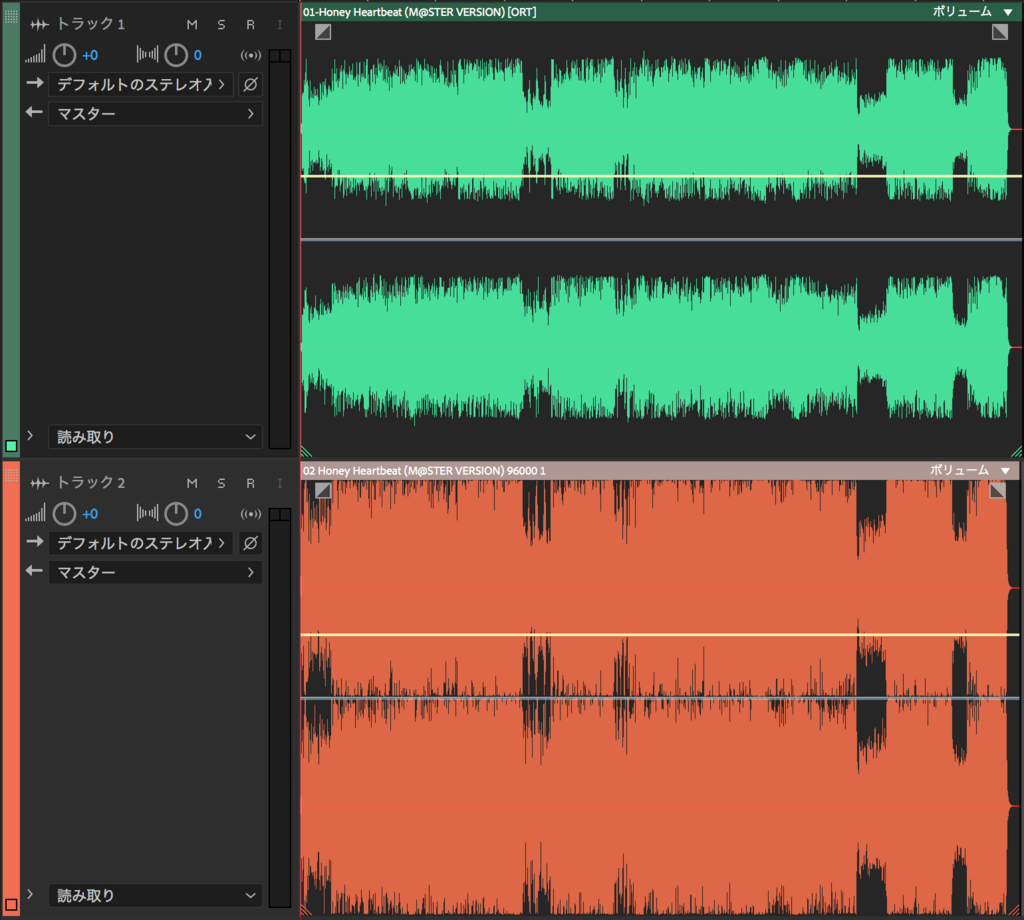Click the Track 2 pan knob

[x=176, y=514]
